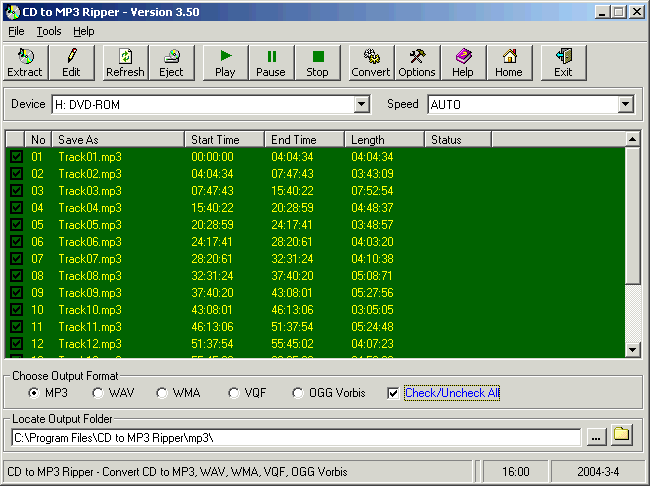
Task: Browse for output folder with ellipsis button
Action: click(x=597, y=437)
